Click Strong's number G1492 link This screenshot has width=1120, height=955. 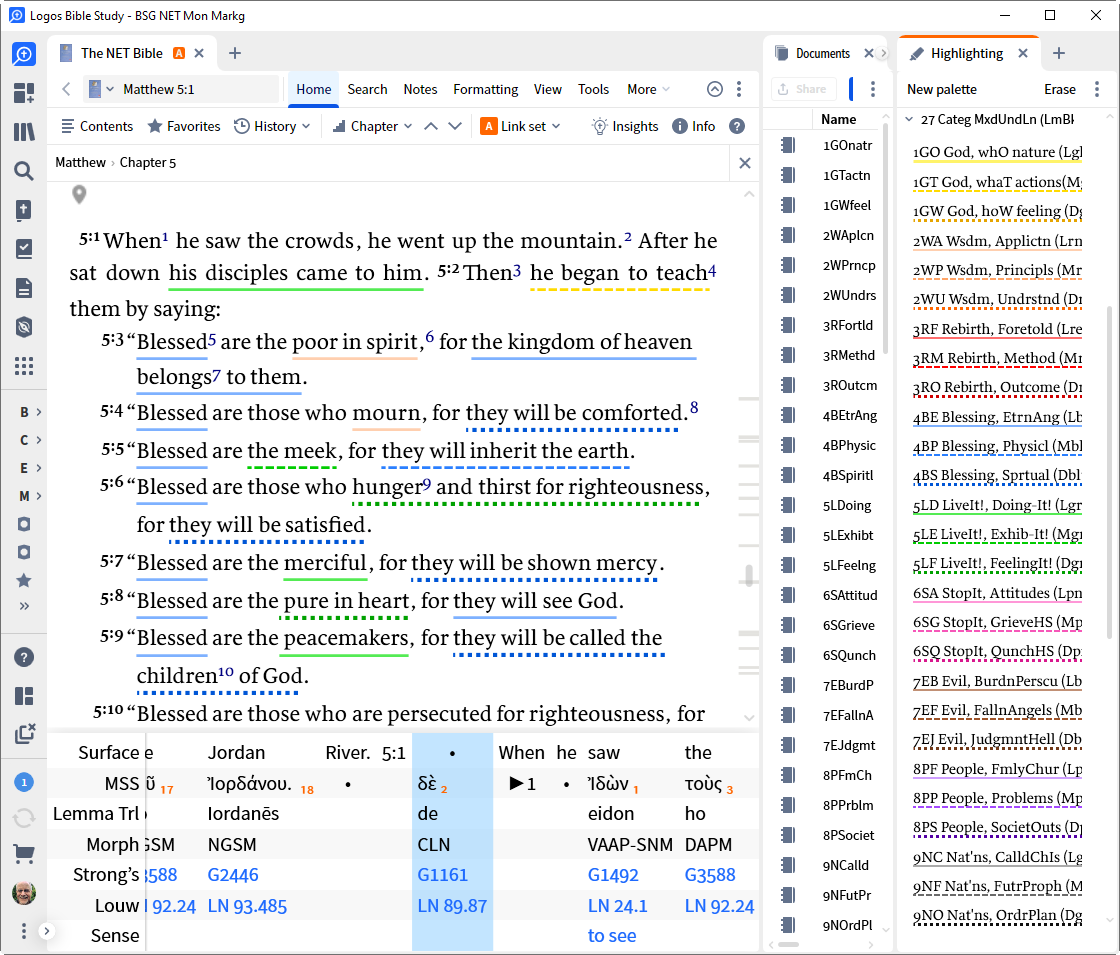612,875
